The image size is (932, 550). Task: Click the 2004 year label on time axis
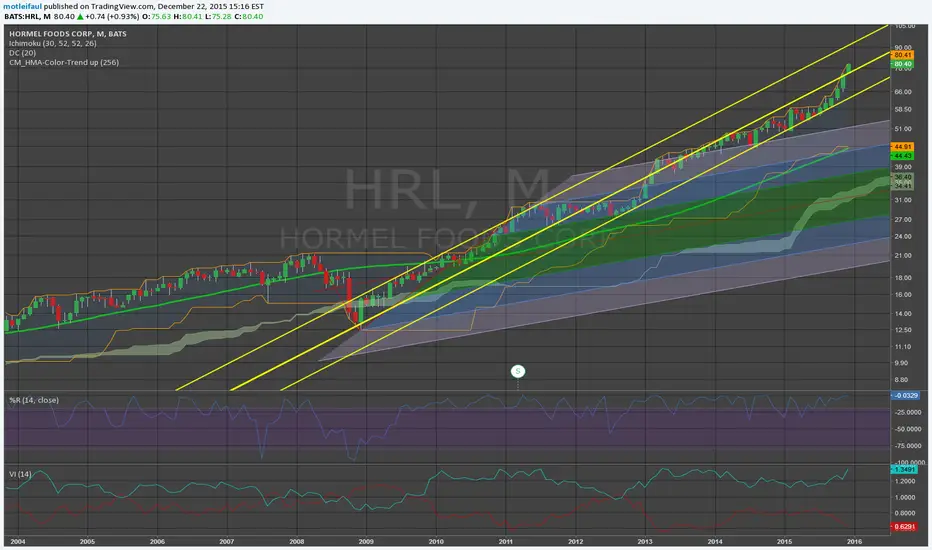pyautogui.click(x=18, y=542)
